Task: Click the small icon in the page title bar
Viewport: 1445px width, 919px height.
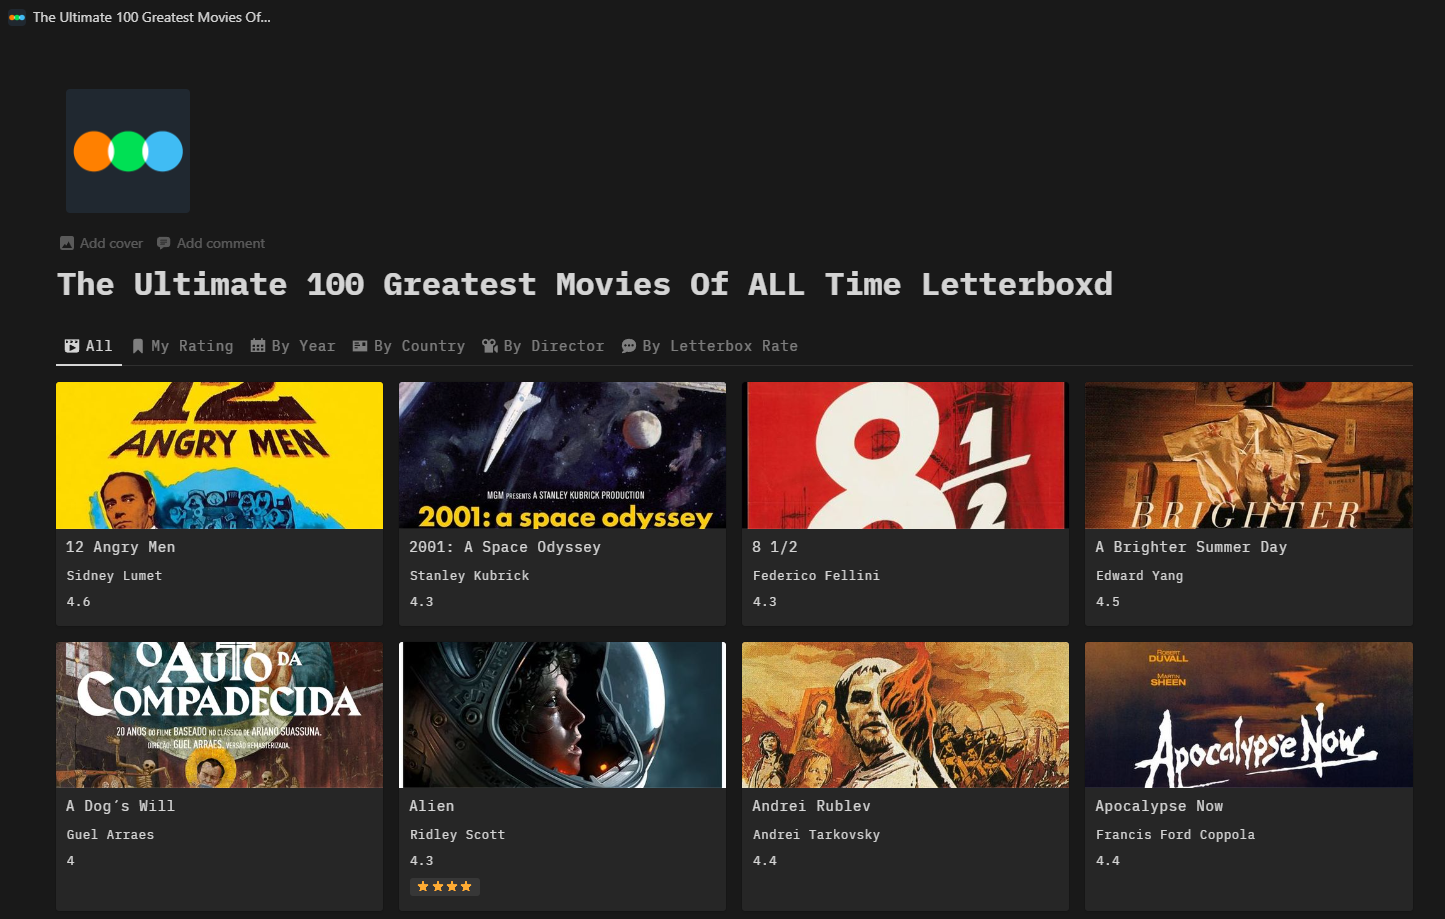Action: point(17,17)
